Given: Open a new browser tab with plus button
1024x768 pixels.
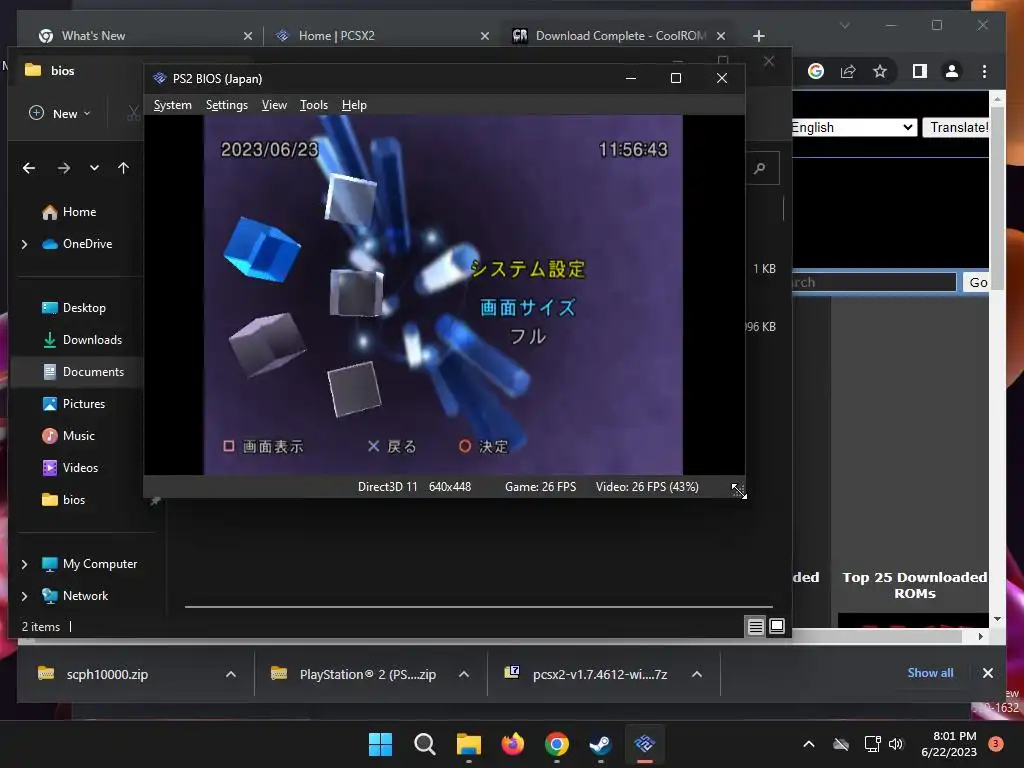Looking at the screenshot, I should pos(758,36).
